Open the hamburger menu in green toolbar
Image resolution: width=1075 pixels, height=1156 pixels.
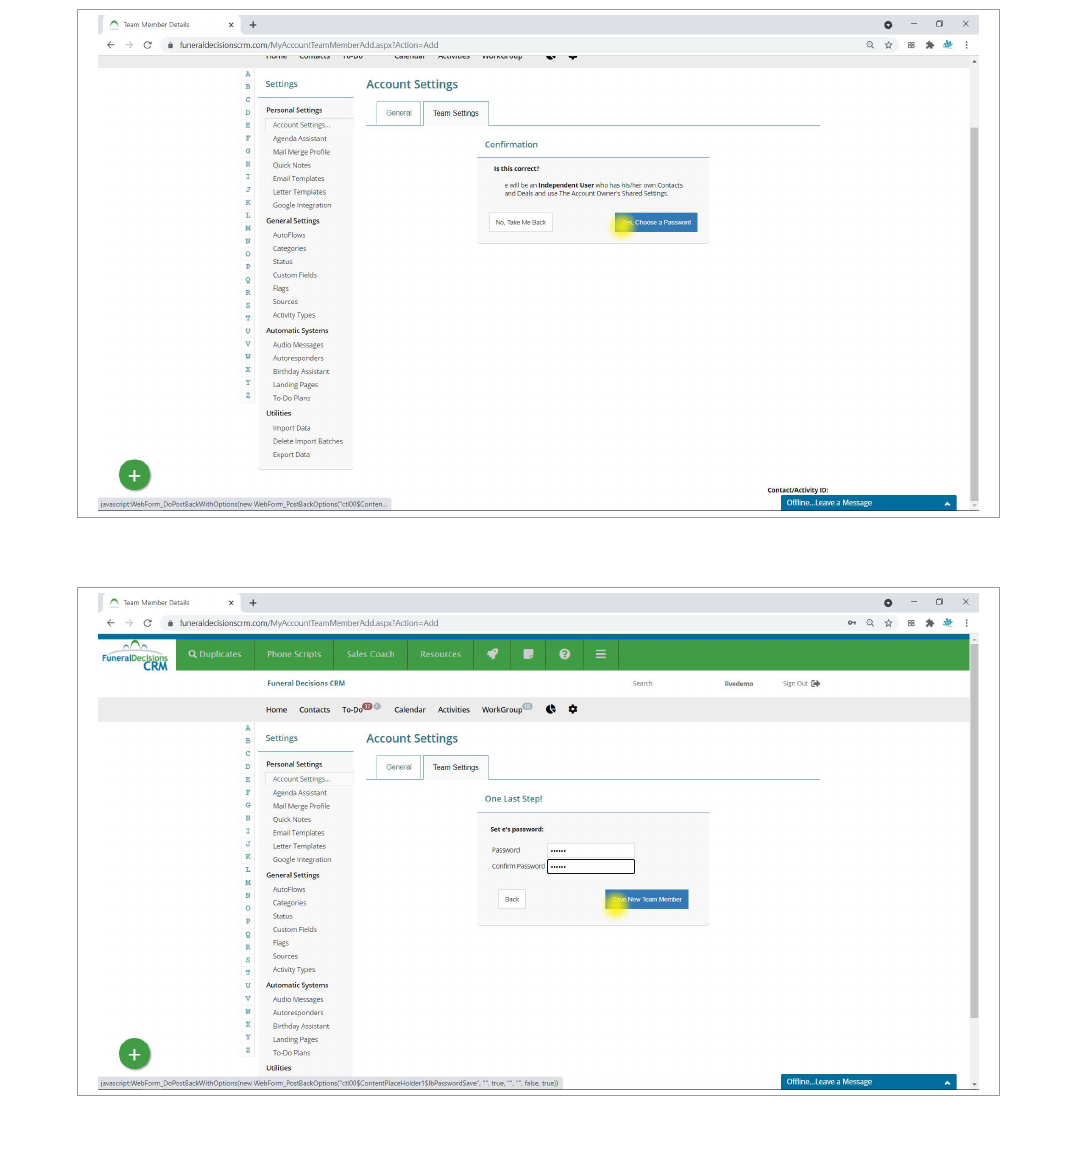tap(601, 654)
